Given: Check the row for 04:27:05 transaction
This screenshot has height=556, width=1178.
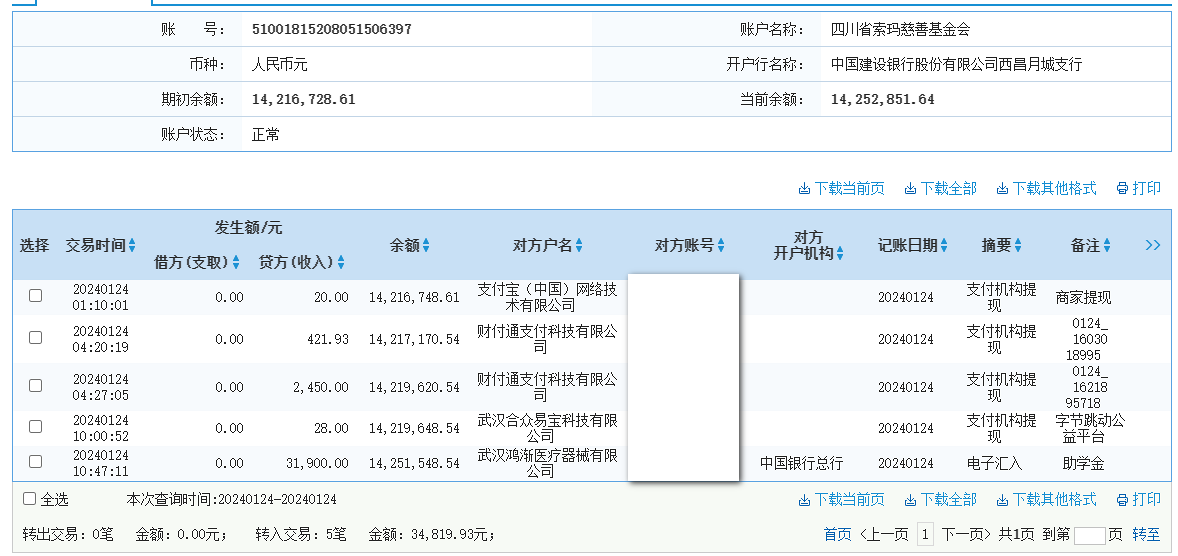Looking at the screenshot, I should click(35, 385).
